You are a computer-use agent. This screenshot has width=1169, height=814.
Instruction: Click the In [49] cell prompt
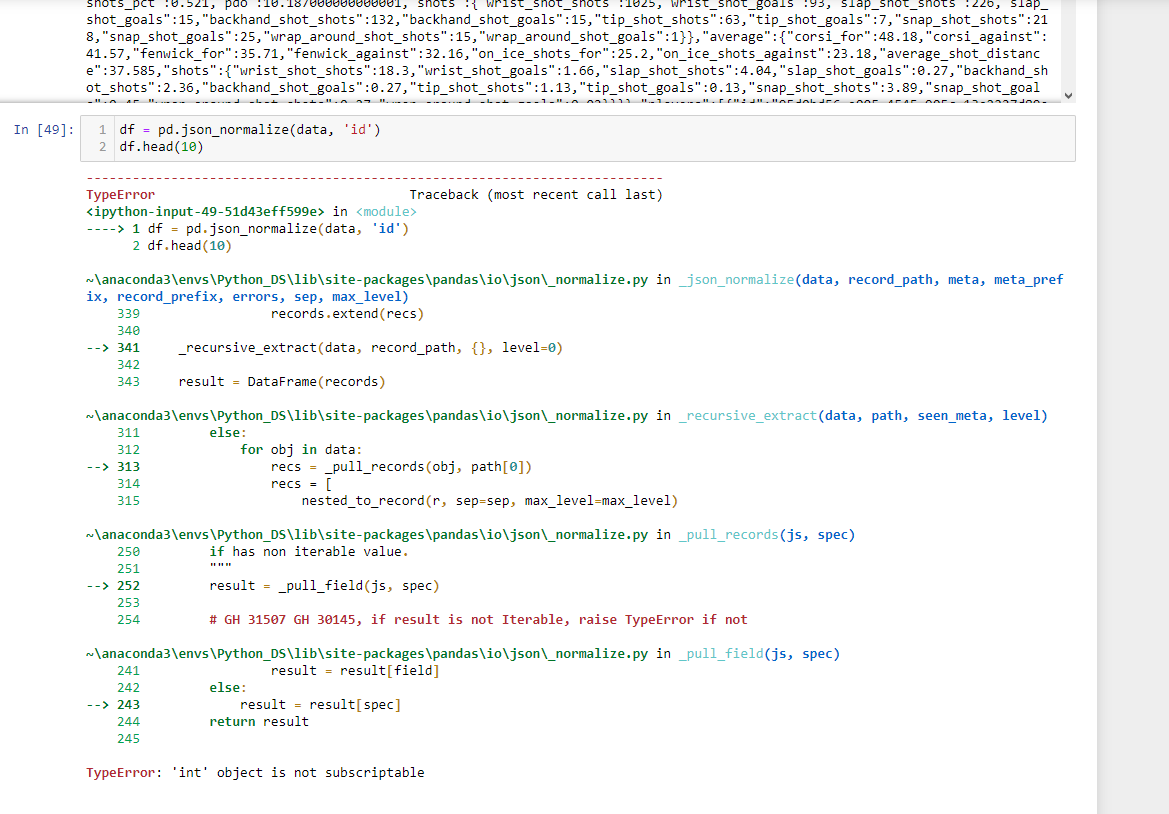tap(43, 130)
